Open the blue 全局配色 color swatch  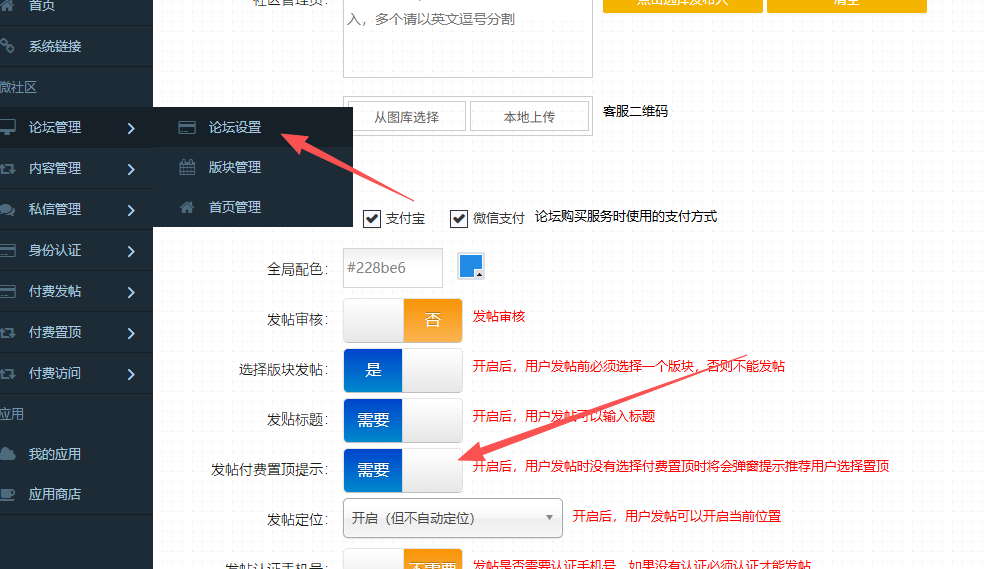tap(470, 266)
